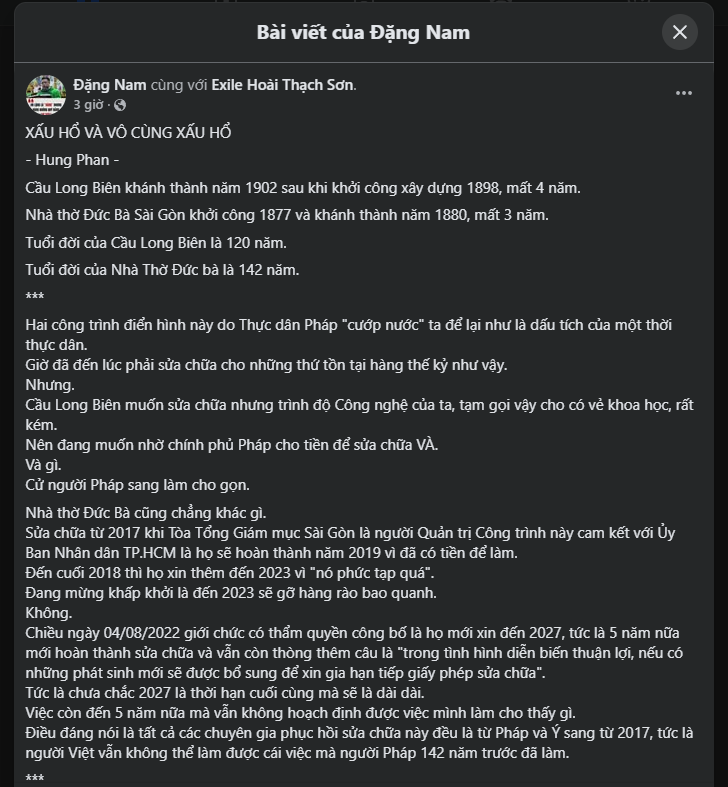728x787 pixels.
Task: Close the Bài viết của Đặng Nam dialog
Action: 679,32
